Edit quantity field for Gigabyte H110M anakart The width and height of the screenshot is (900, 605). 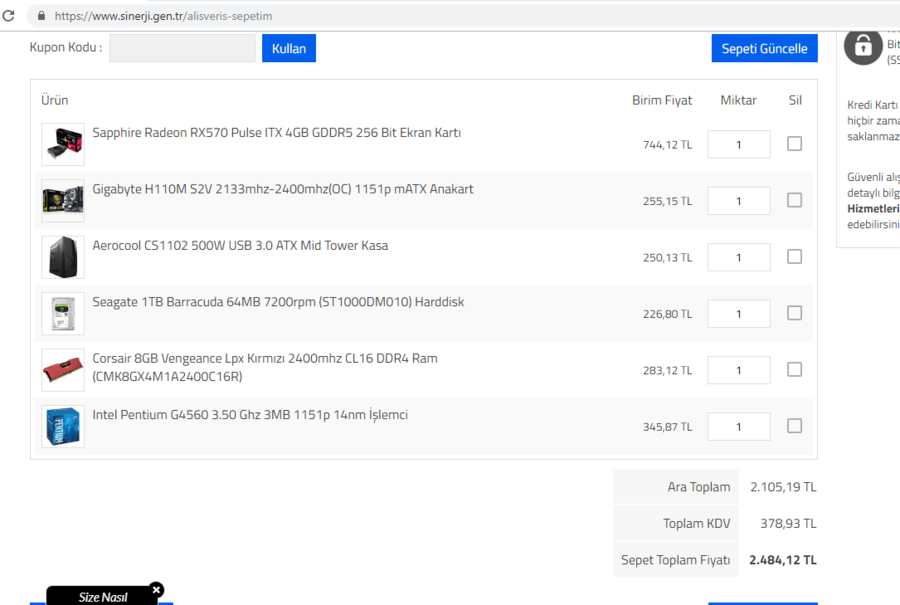[x=739, y=201]
